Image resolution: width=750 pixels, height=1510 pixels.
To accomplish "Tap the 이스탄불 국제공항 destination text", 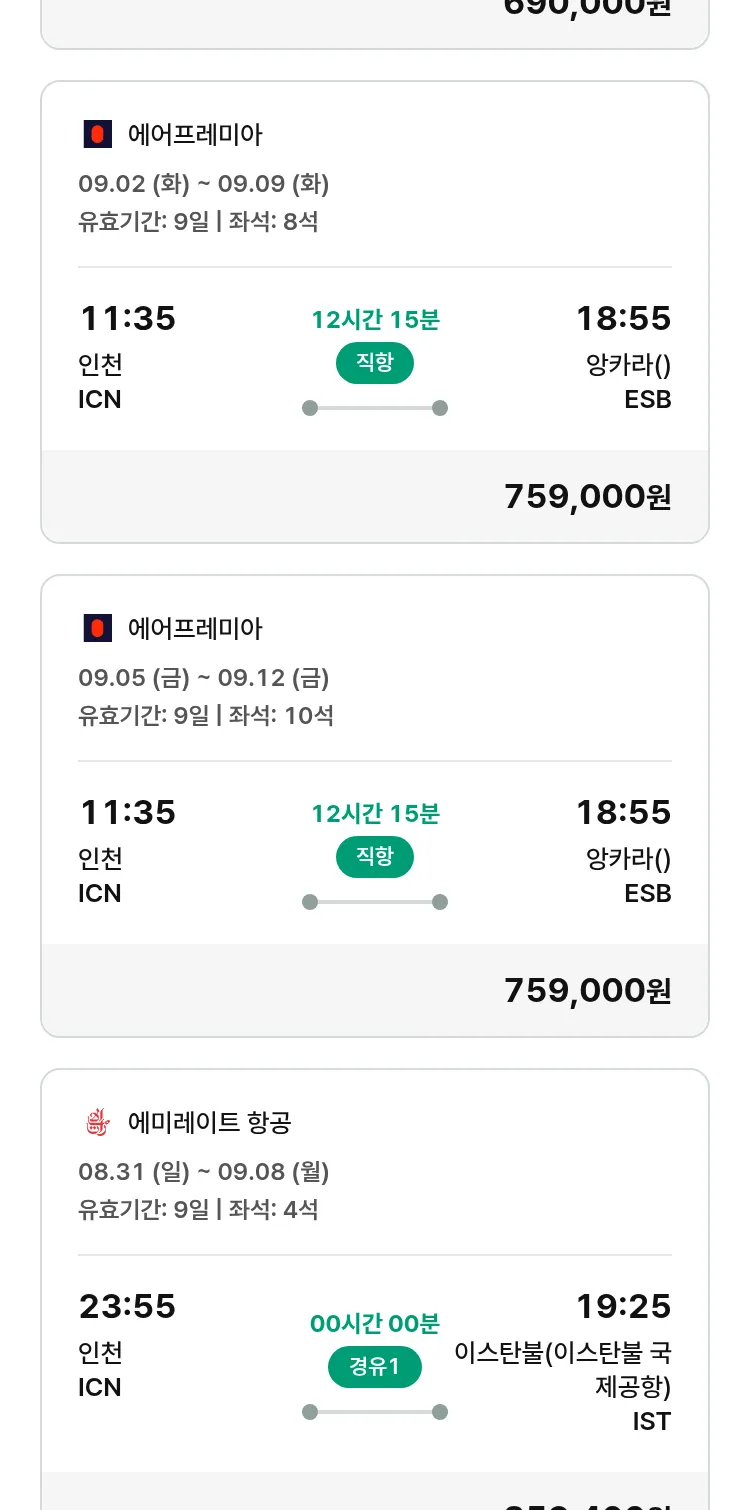I will tap(563, 1370).
